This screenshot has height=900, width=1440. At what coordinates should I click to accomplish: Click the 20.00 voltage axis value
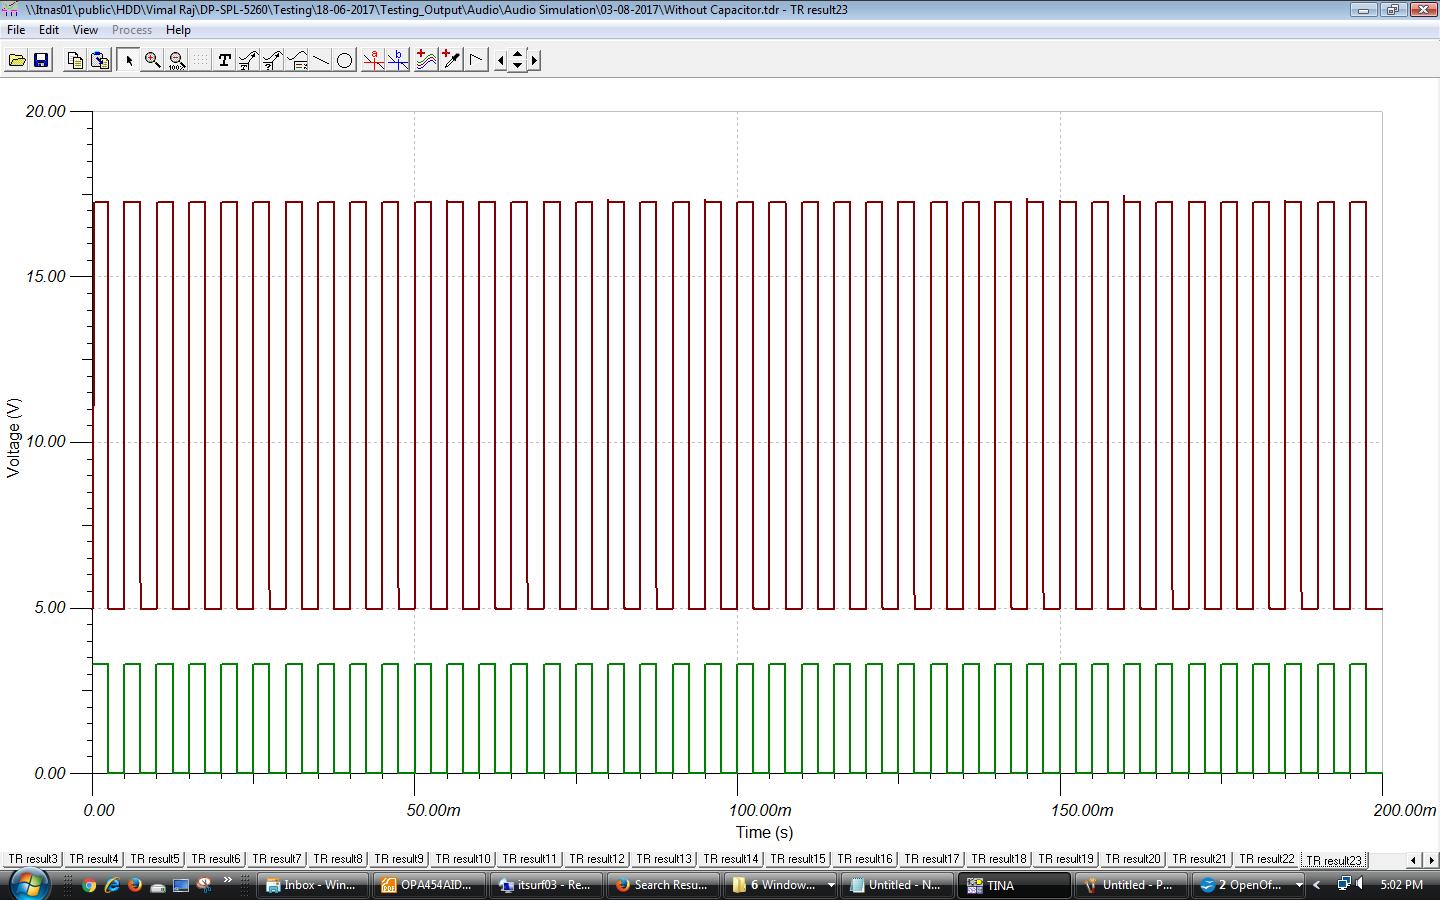pos(46,111)
